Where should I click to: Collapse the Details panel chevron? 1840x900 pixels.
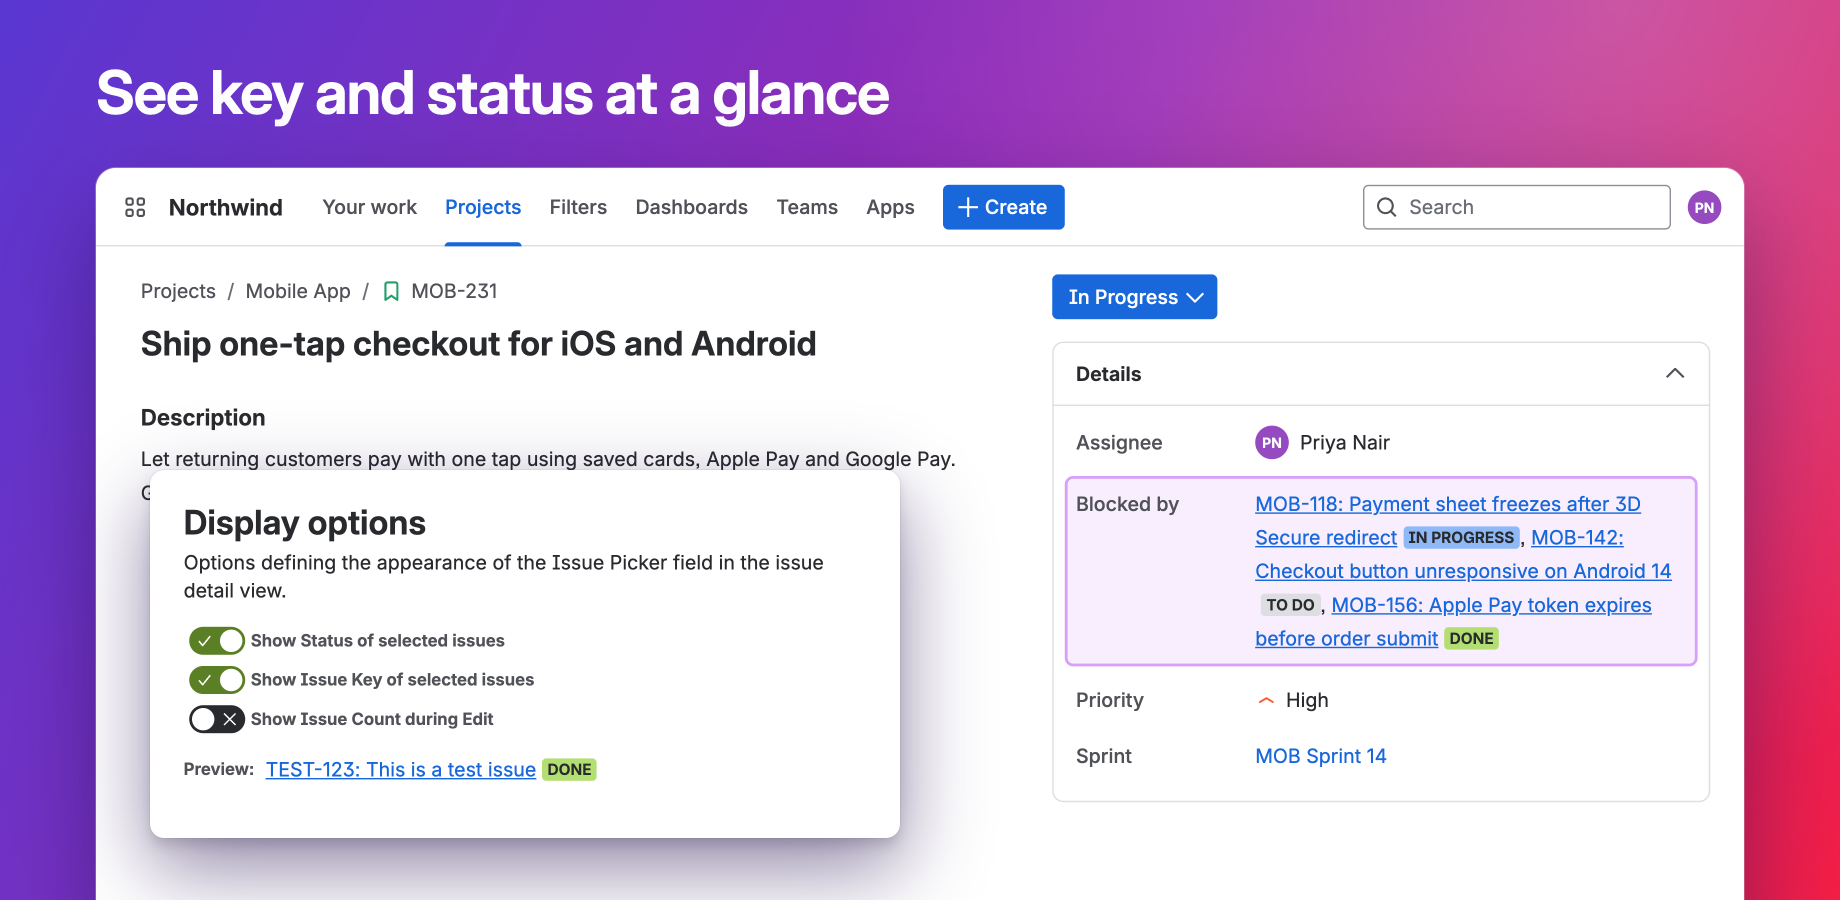(x=1675, y=373)
